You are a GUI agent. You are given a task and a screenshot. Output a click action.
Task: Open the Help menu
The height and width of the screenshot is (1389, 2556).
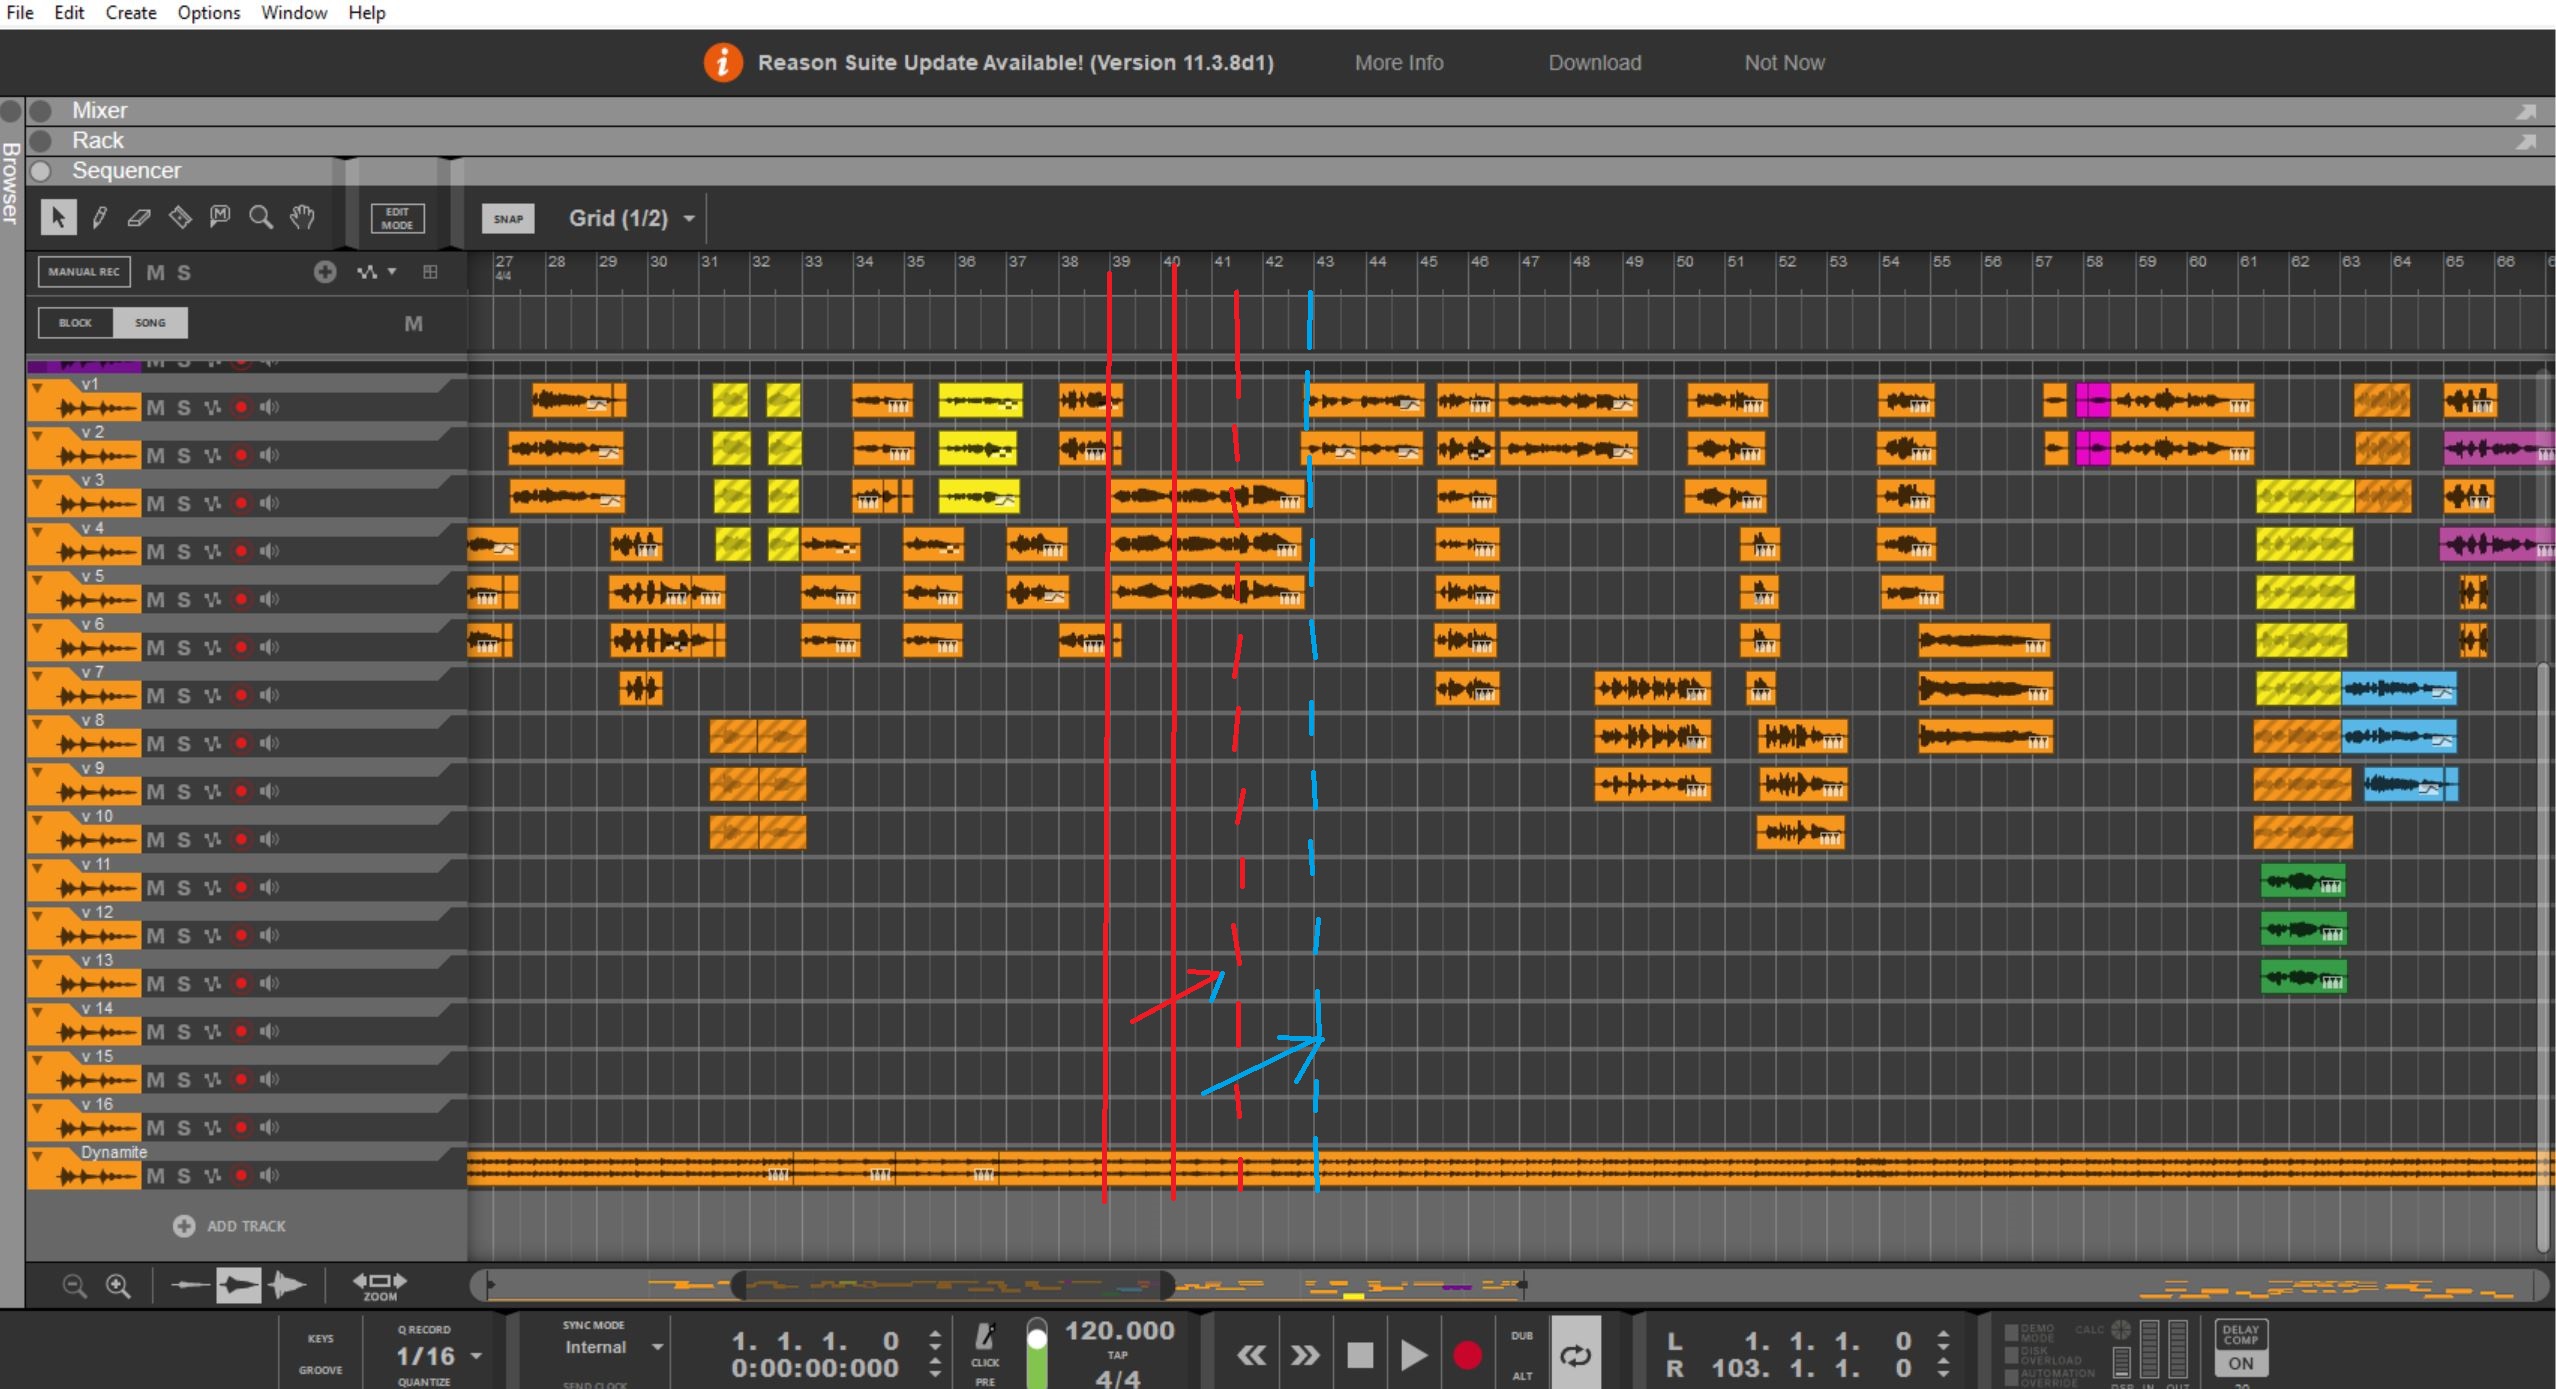367,13
